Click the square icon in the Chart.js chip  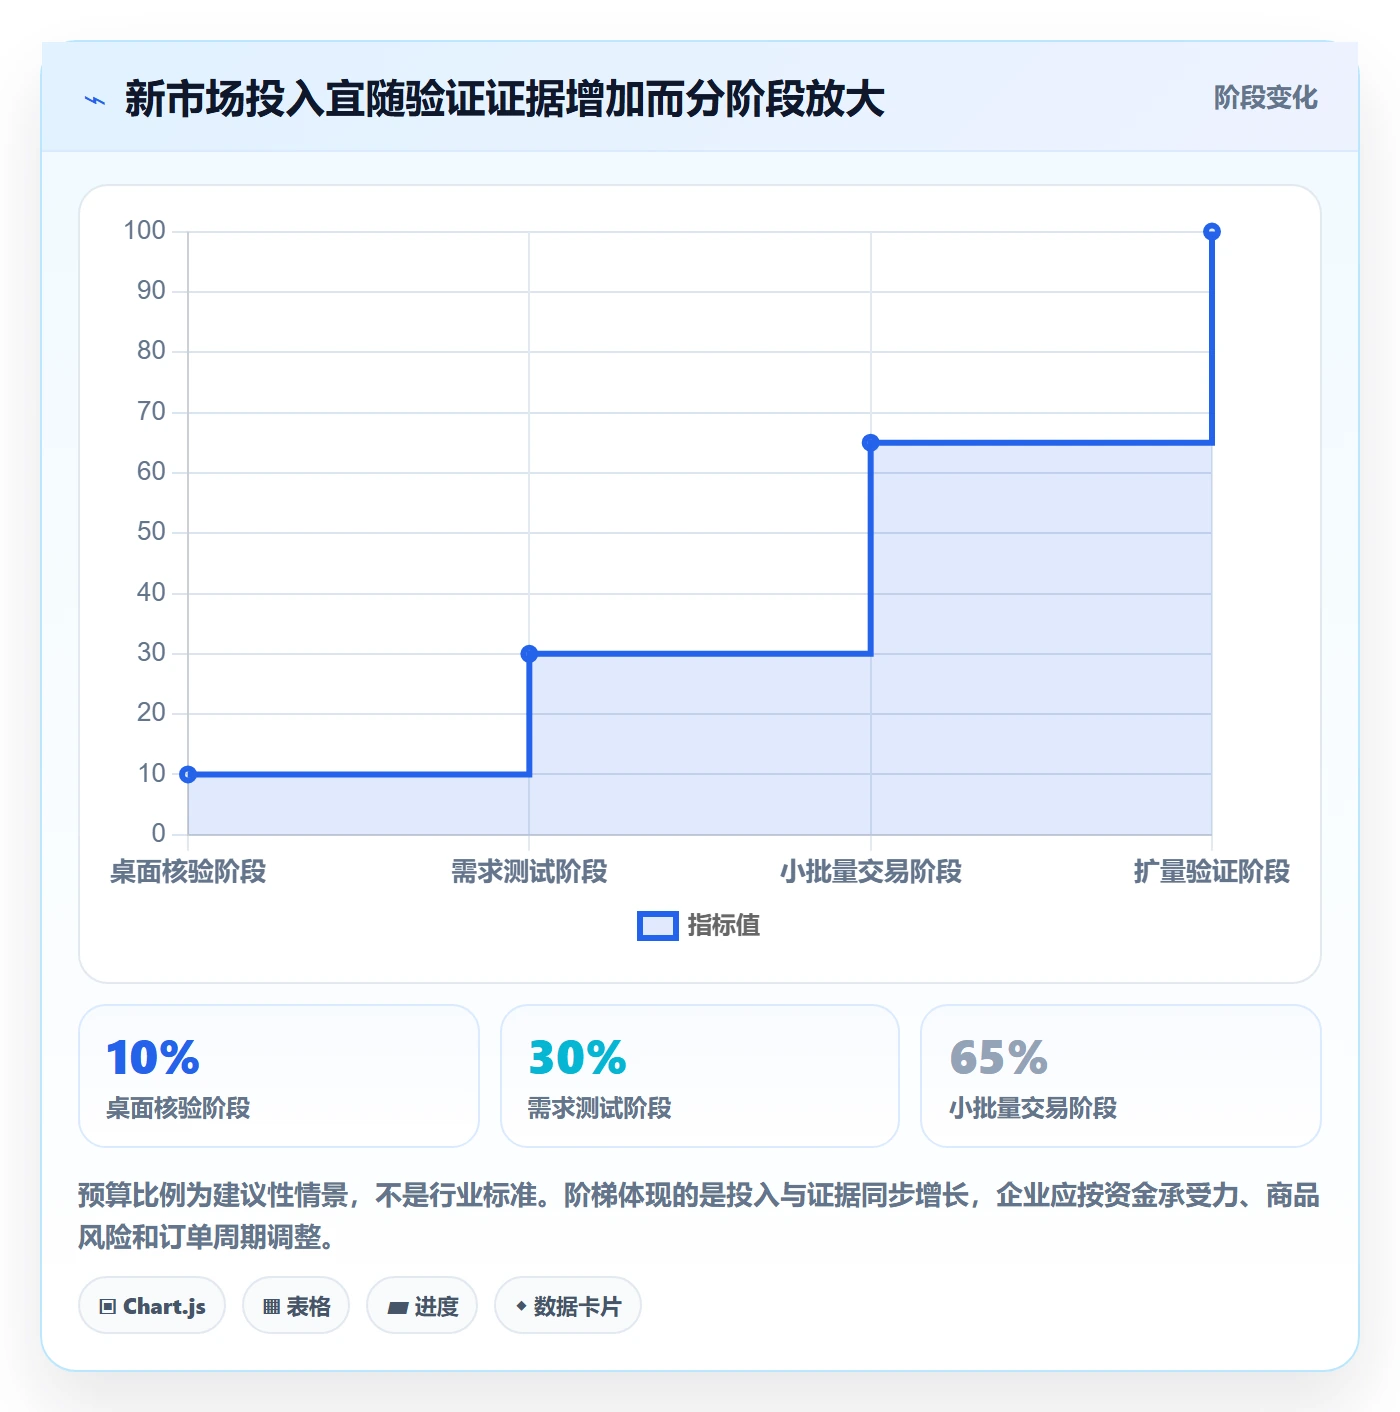(x=108, y=1307)
